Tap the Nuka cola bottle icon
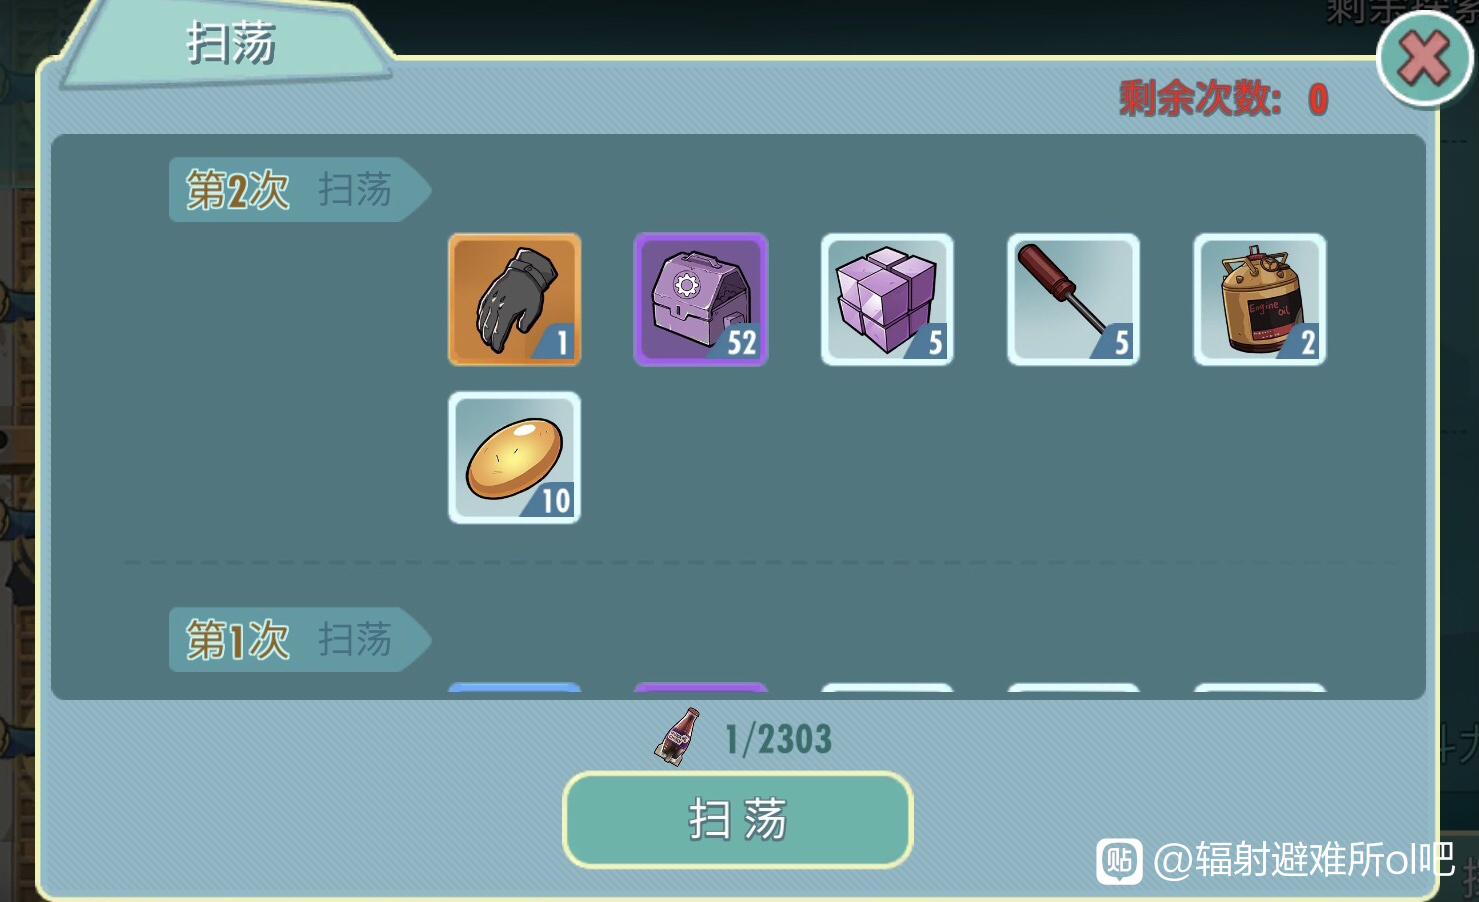Image resolution: width=1479 pixels, height=902 pixels. click(677, 737)
